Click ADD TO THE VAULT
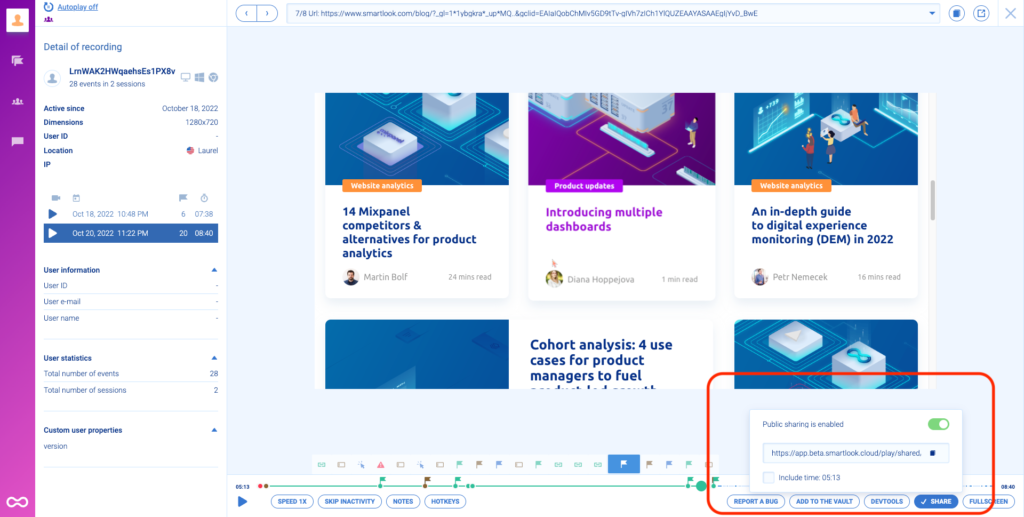 click(824, 501)
